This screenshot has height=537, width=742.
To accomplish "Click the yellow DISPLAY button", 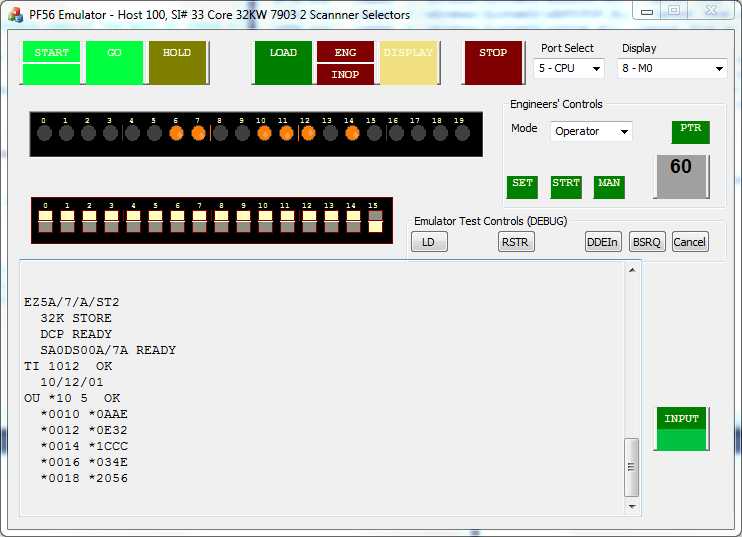I will click(409, 63).
